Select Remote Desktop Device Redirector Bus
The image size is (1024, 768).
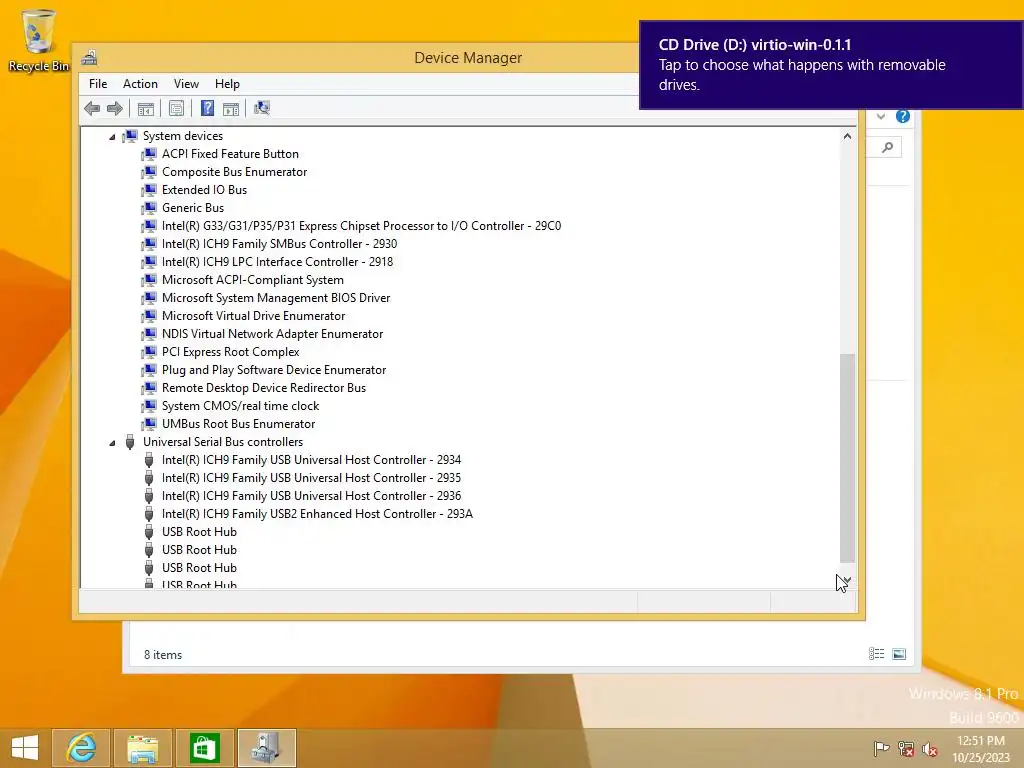coord(264,388)
